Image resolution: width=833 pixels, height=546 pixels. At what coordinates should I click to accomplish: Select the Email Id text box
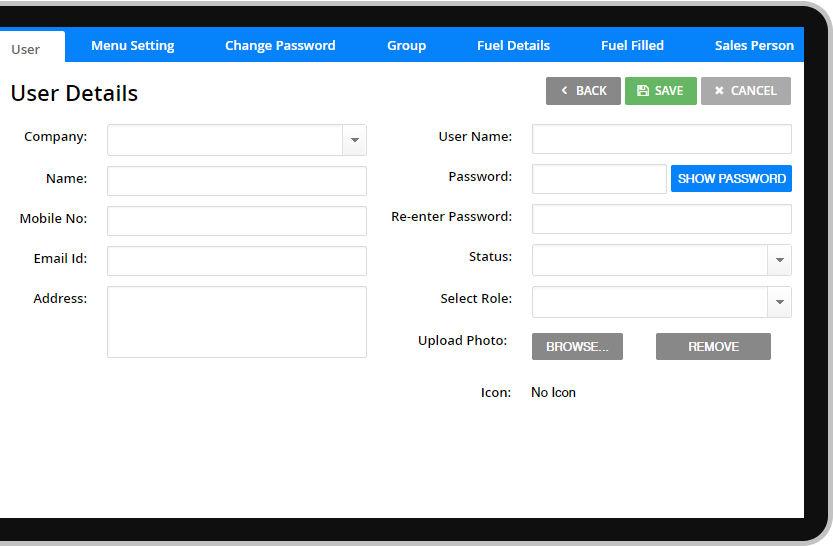click(x=237, y=261)
